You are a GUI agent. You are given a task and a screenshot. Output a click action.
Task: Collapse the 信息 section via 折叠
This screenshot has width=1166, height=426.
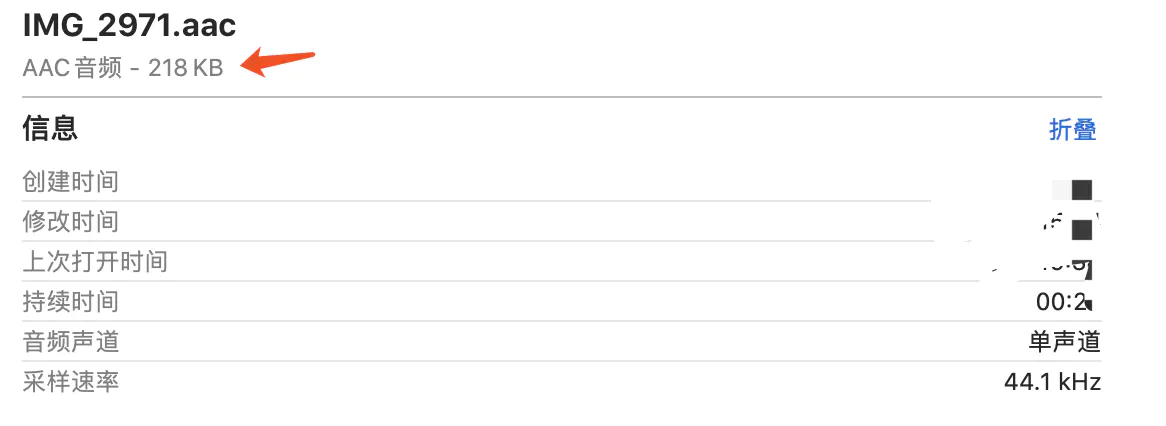[x=1072, y=129]
